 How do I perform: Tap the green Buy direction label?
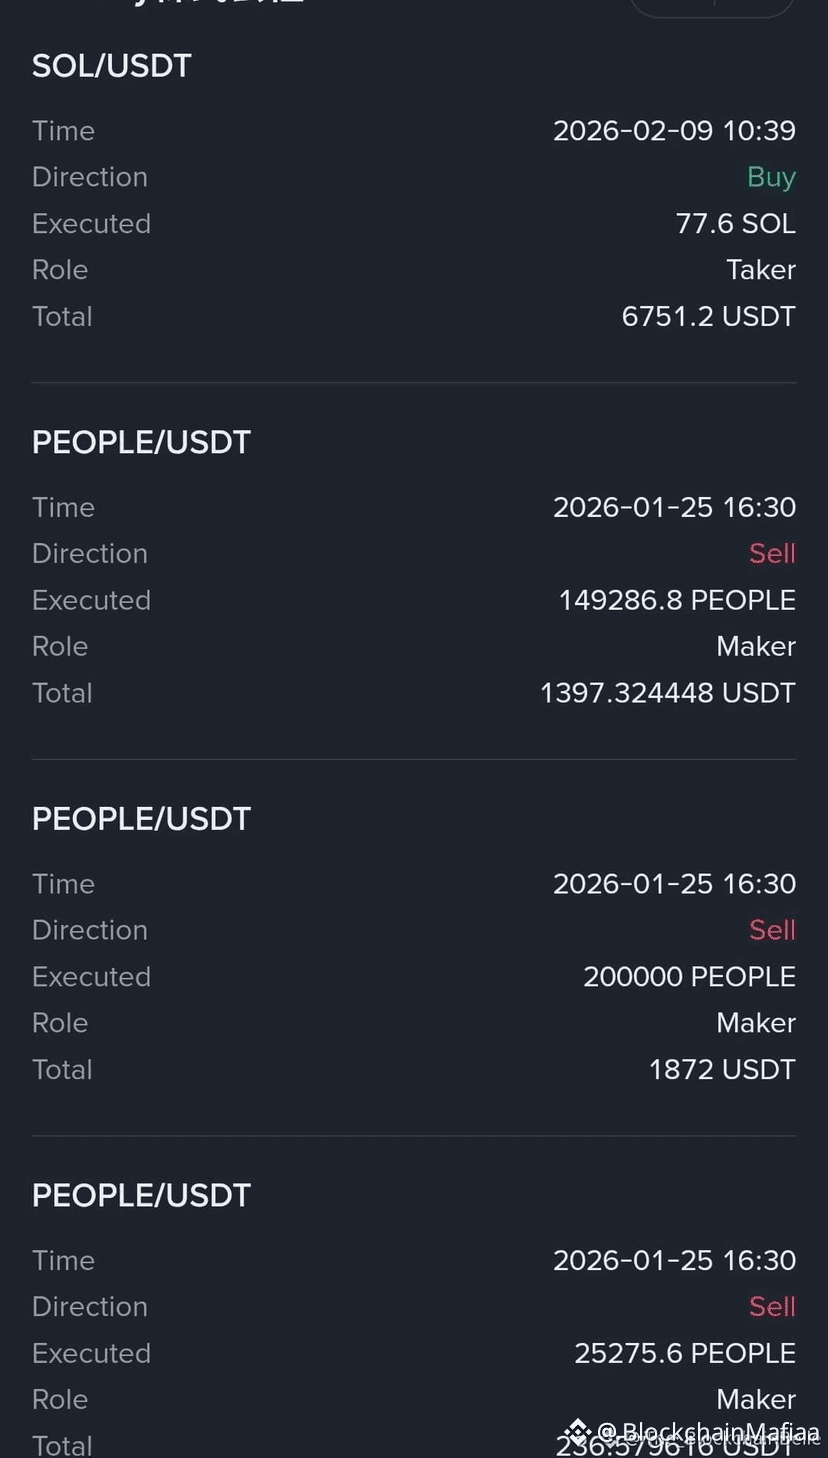(x=771, y=177)
